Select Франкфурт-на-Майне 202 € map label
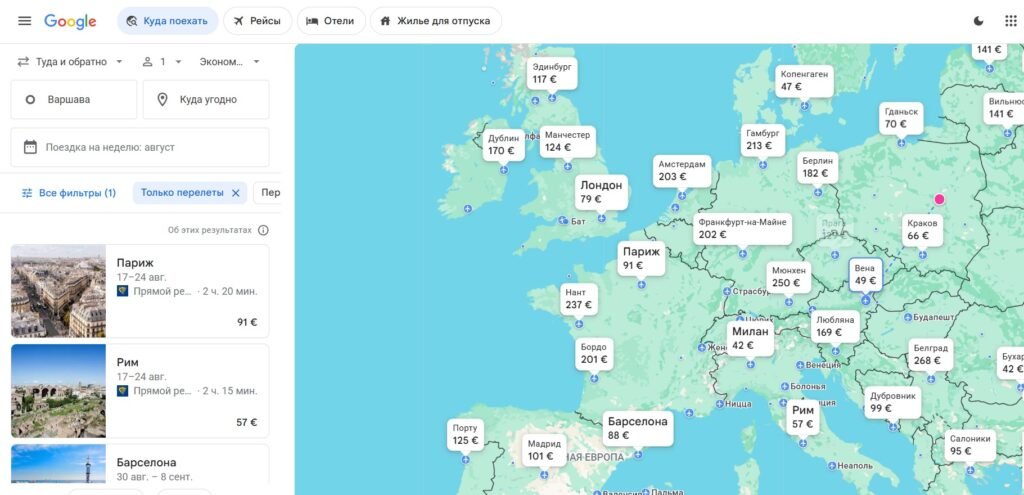 pyautogui.click(x=743, y=229)
